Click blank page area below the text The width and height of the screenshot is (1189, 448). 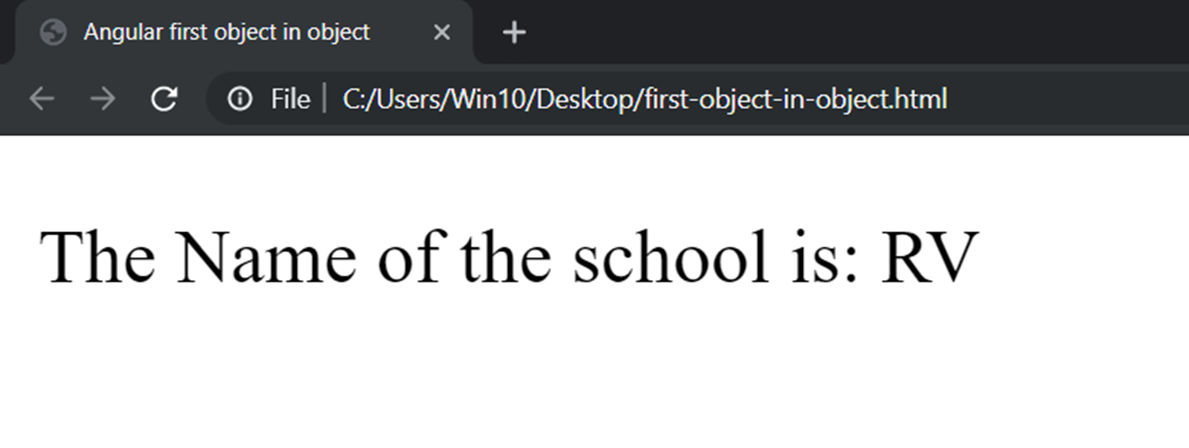click(x=594, y=380)
